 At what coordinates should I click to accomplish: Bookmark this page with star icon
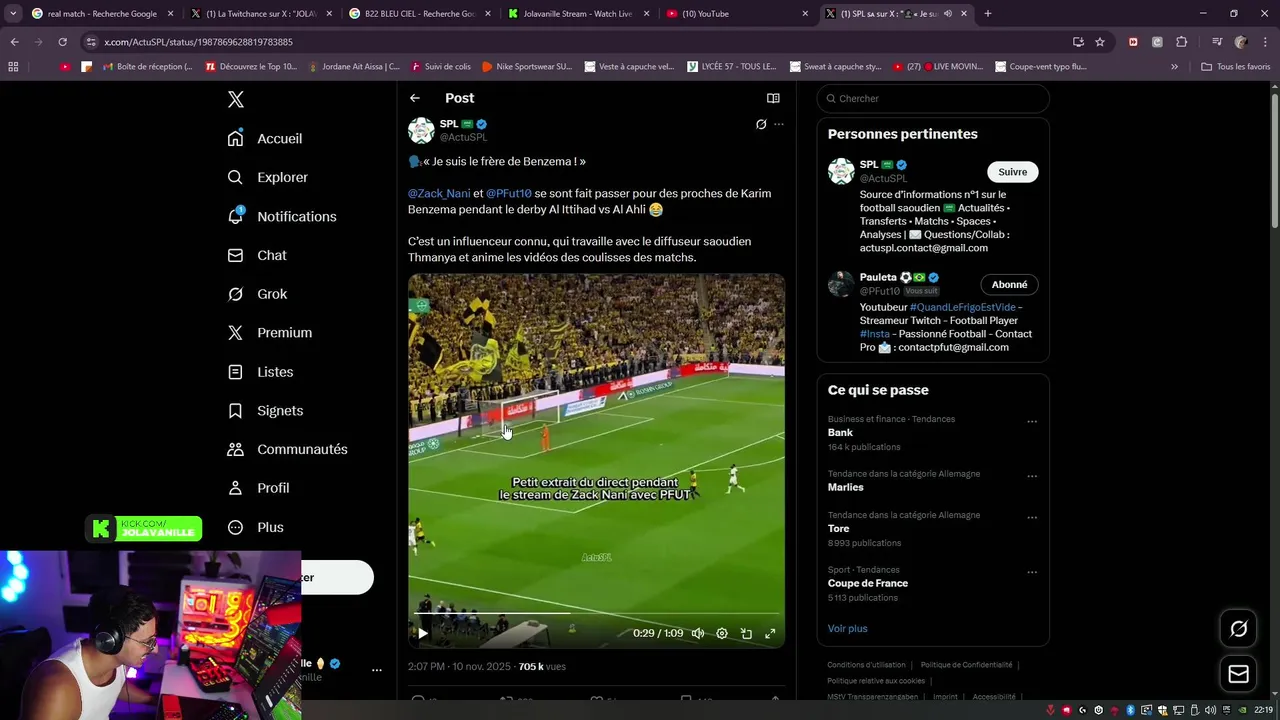tap(1100, 42)
